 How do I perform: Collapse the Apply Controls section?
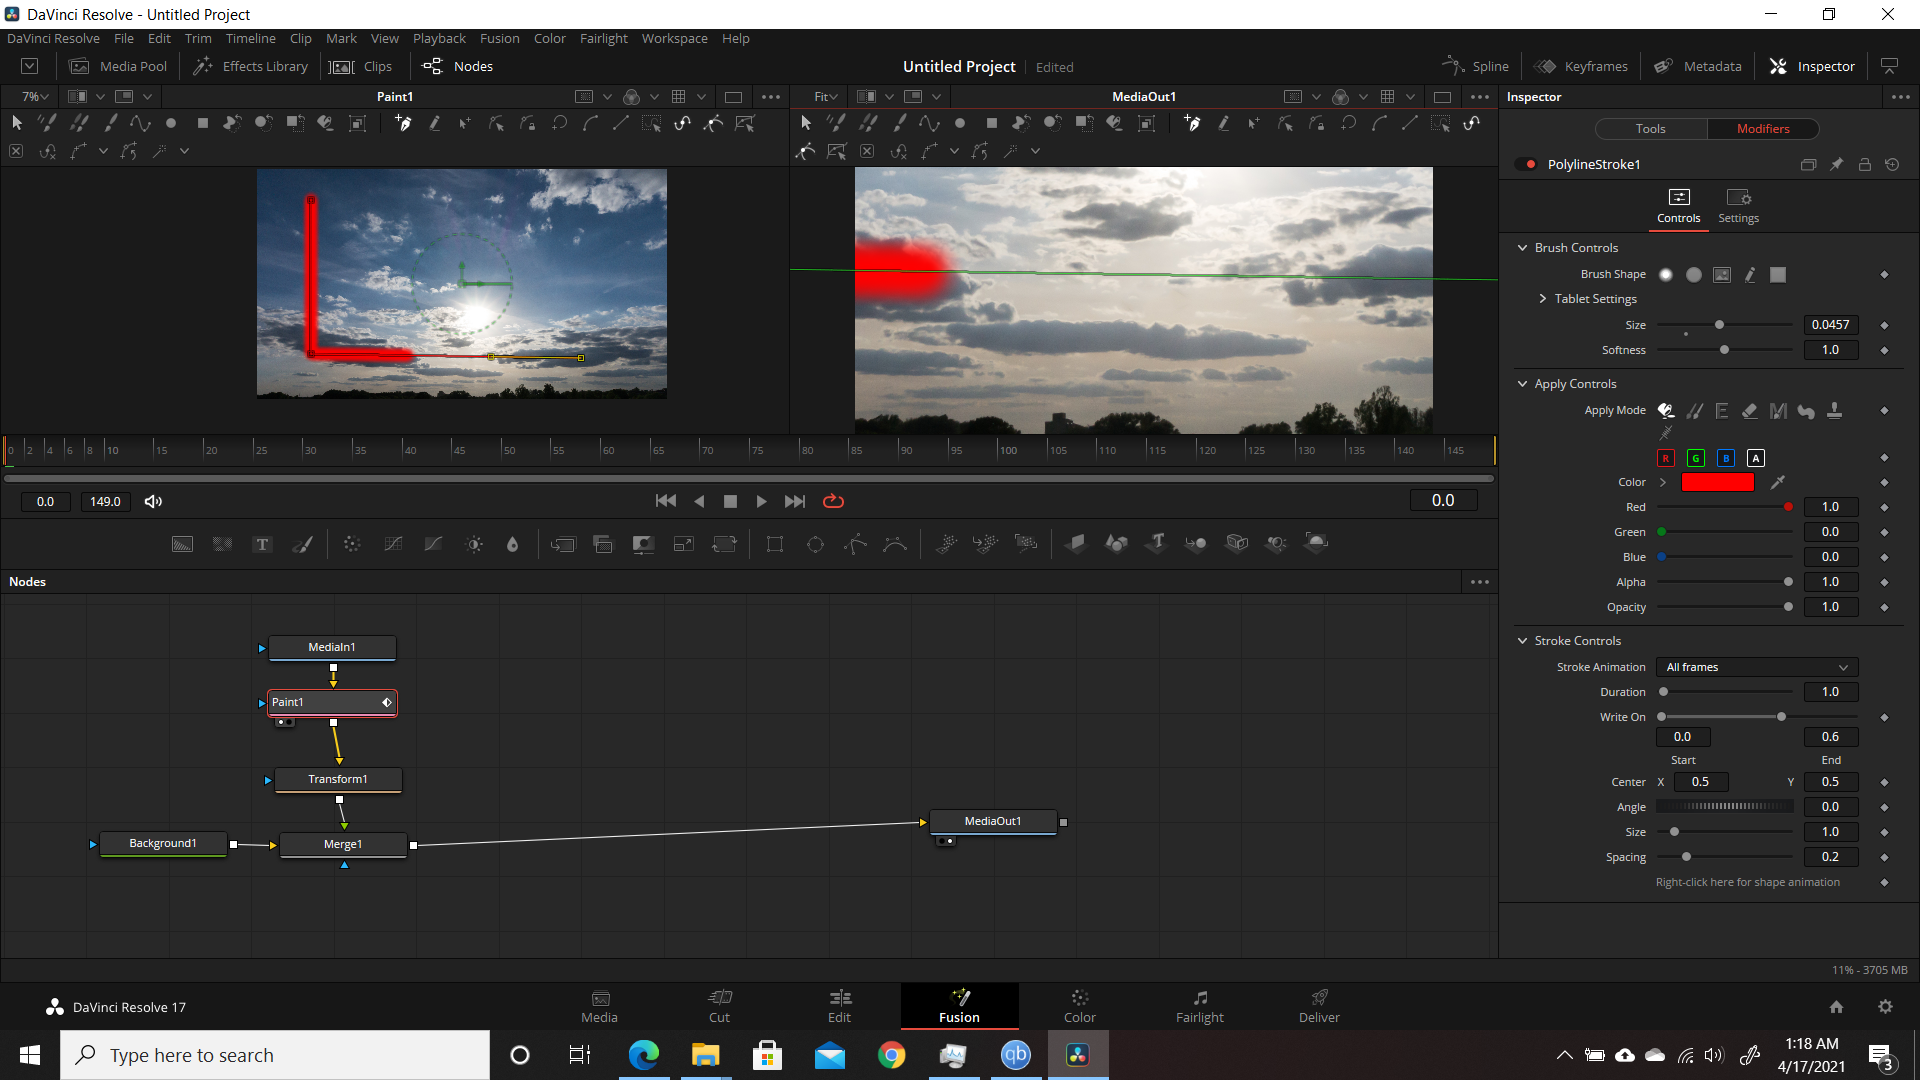point(1523,384)
